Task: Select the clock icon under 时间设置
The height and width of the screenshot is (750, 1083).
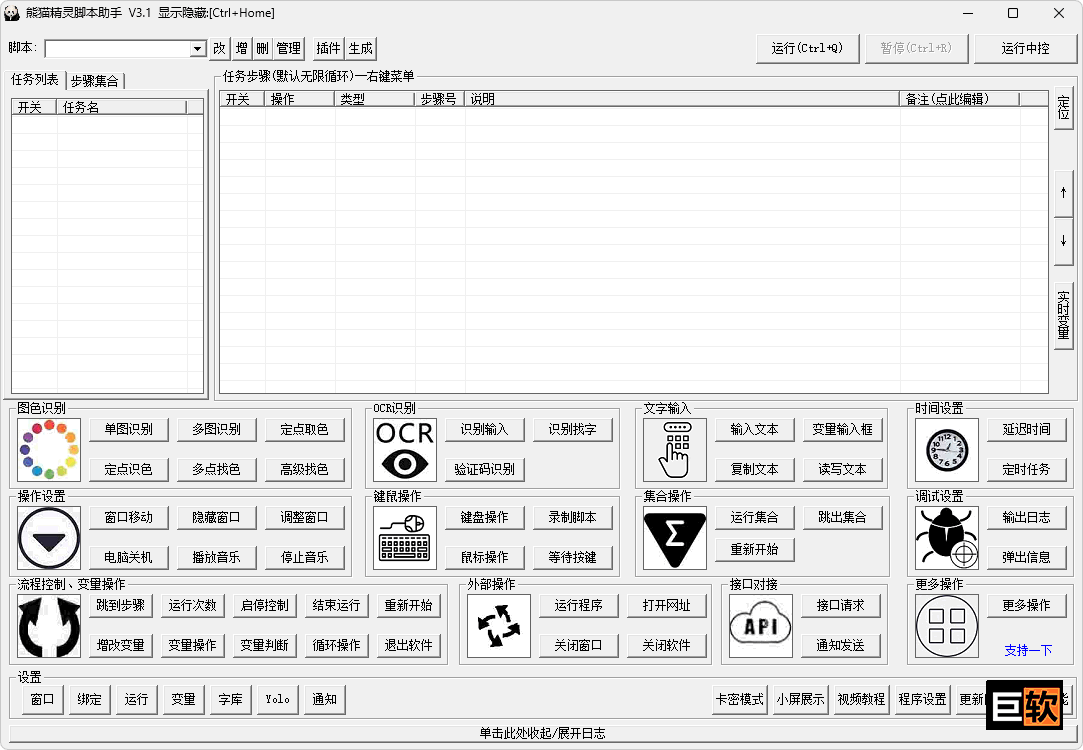Action: 945,449
